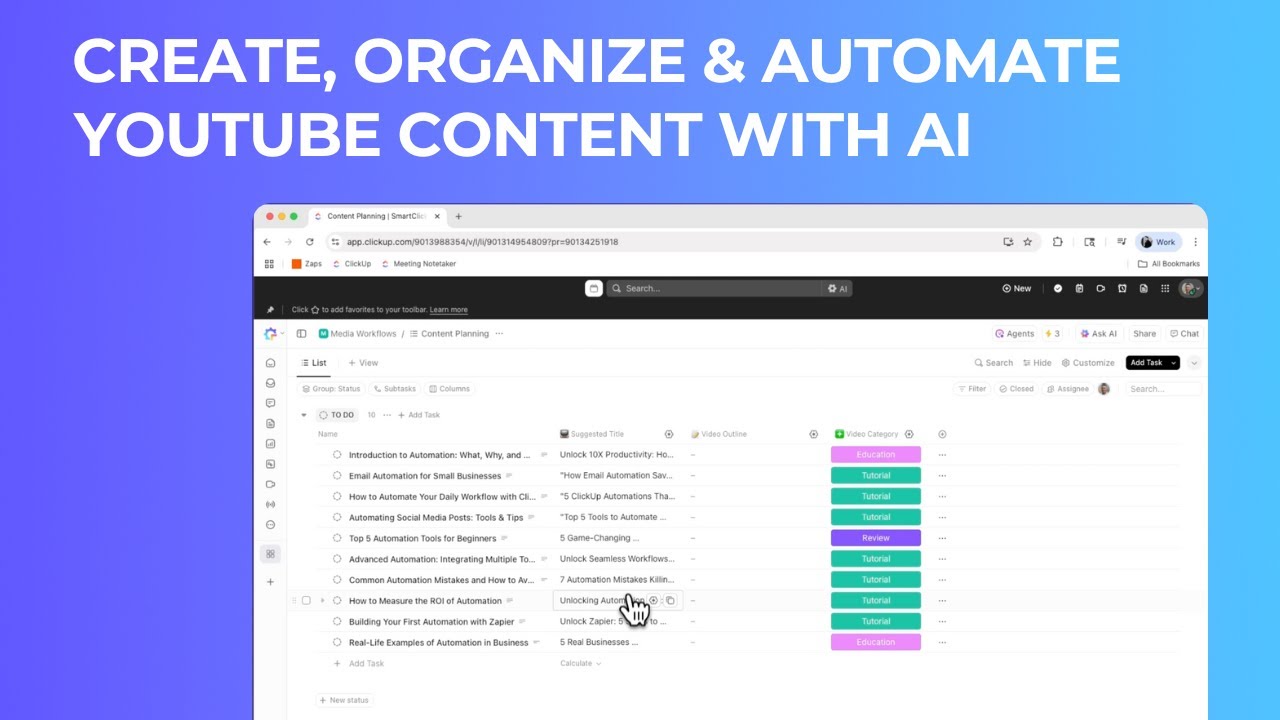The height and width of the screenshot is (720, 1280).
Task: Click the New status button
Action: pyautogui.click(x=345, y=700)
